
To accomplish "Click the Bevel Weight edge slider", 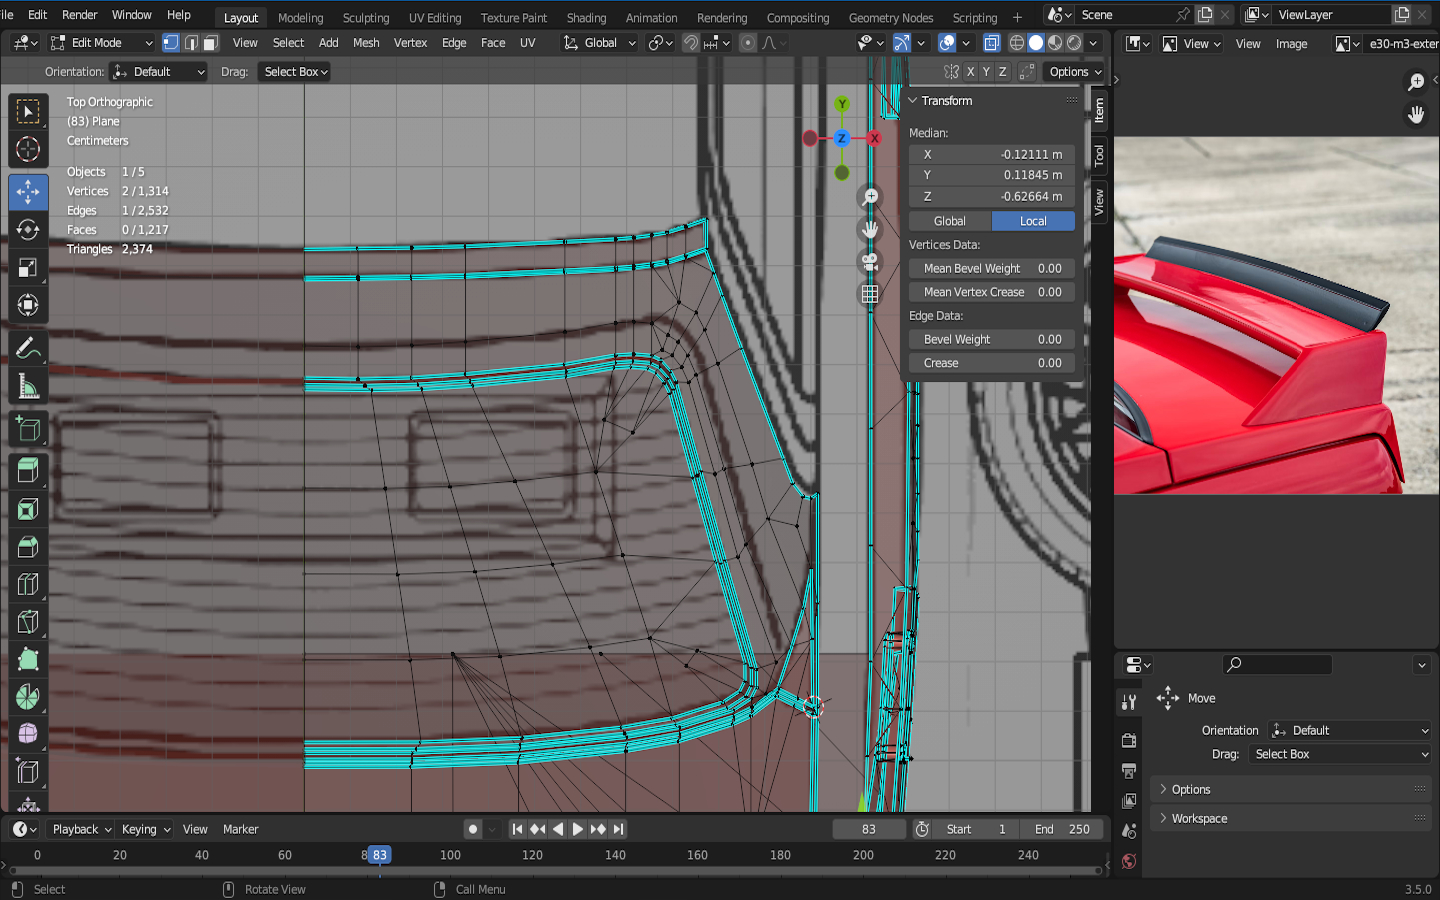I will [991, 340].
